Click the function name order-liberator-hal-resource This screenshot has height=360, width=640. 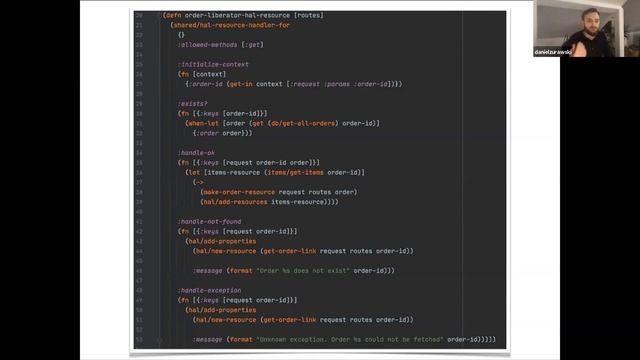click(x=238, y=15)
